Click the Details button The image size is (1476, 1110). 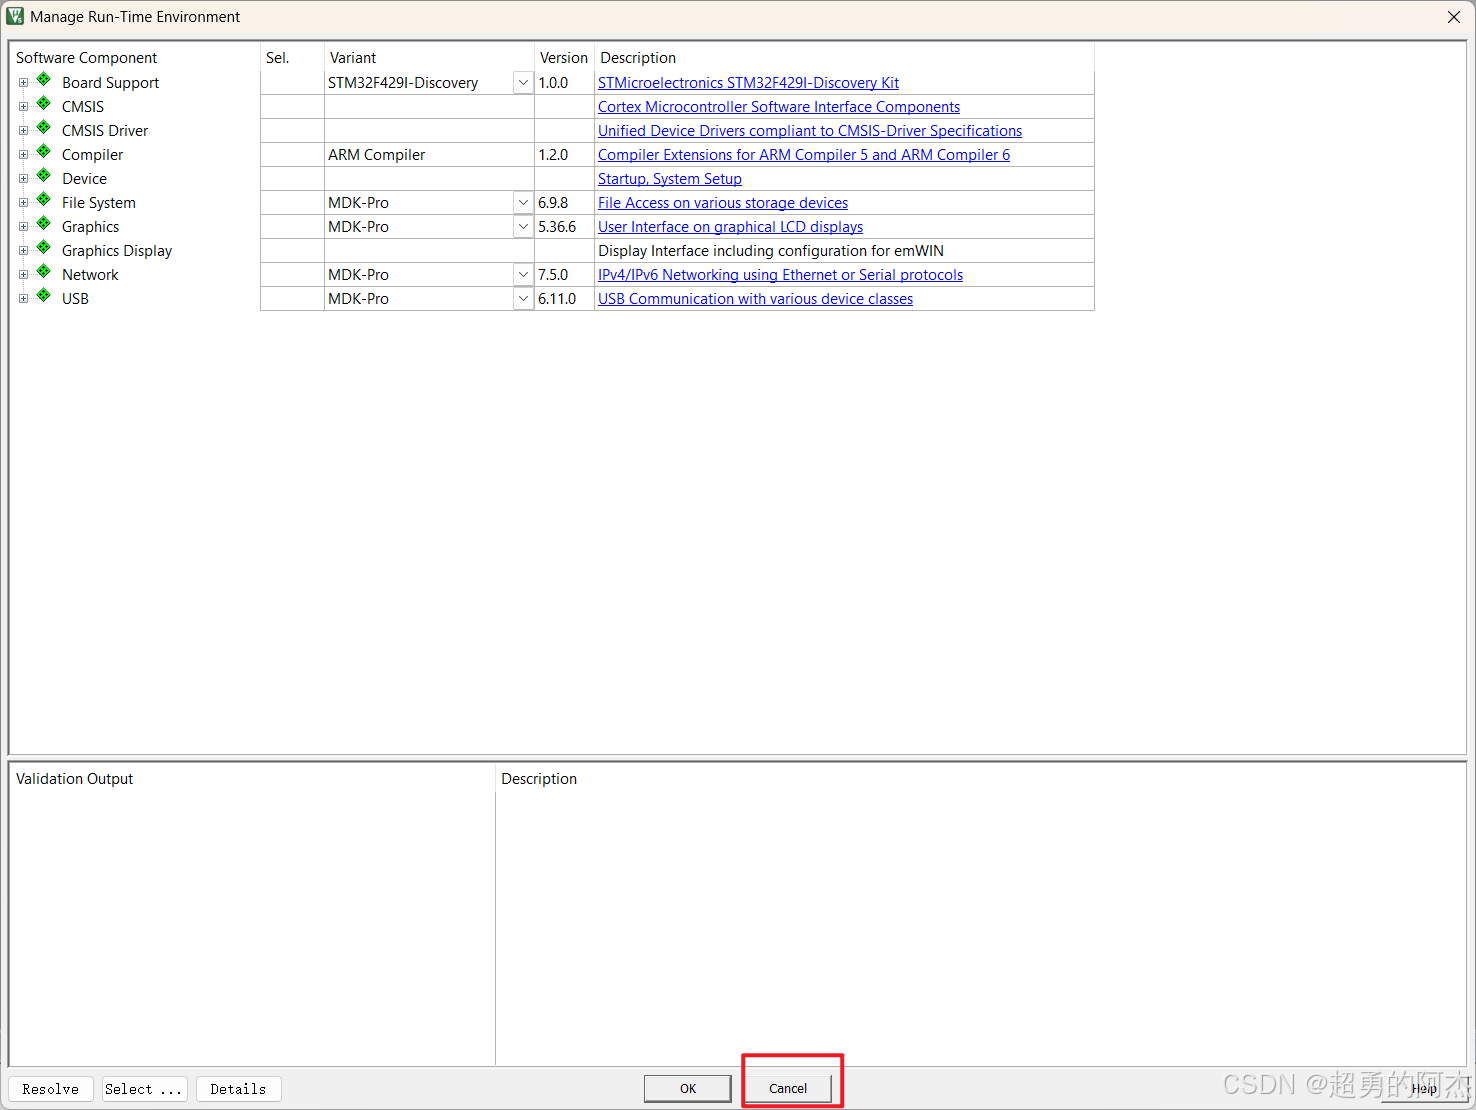(x=238, y=1089)
